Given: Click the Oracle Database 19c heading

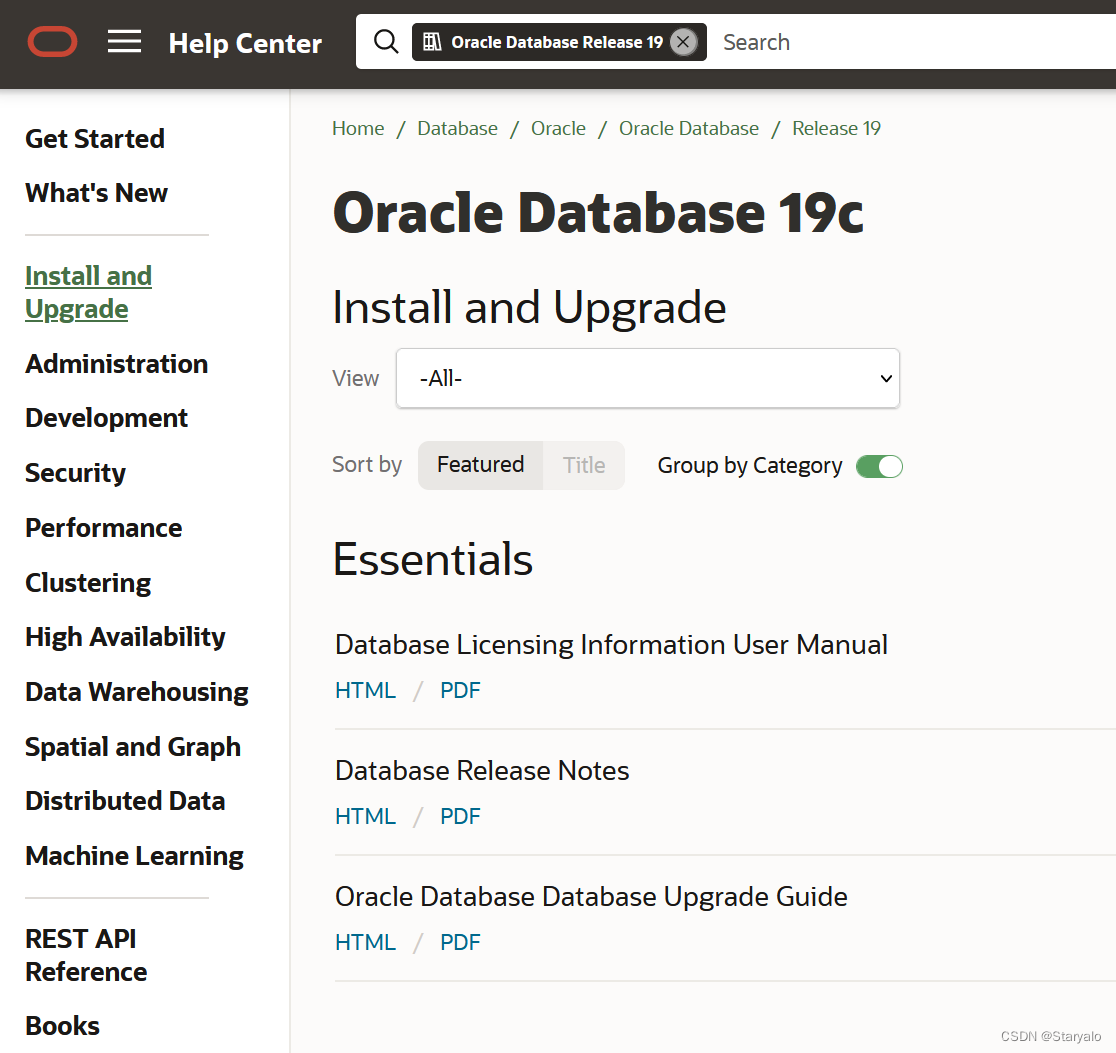Looking at the screenshot, I should click(598, 213).
